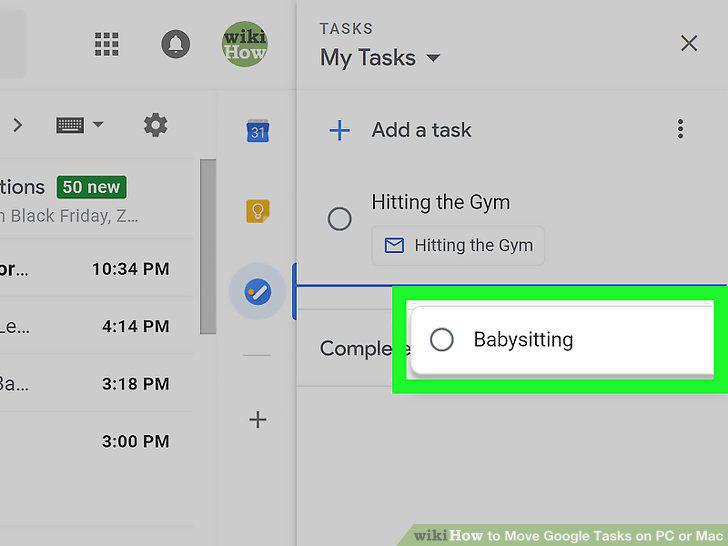This screenshot has height=546, width=728.
Task: Click the Gmail inbox scrollbar thumb
Action: [x=208, y=246]
